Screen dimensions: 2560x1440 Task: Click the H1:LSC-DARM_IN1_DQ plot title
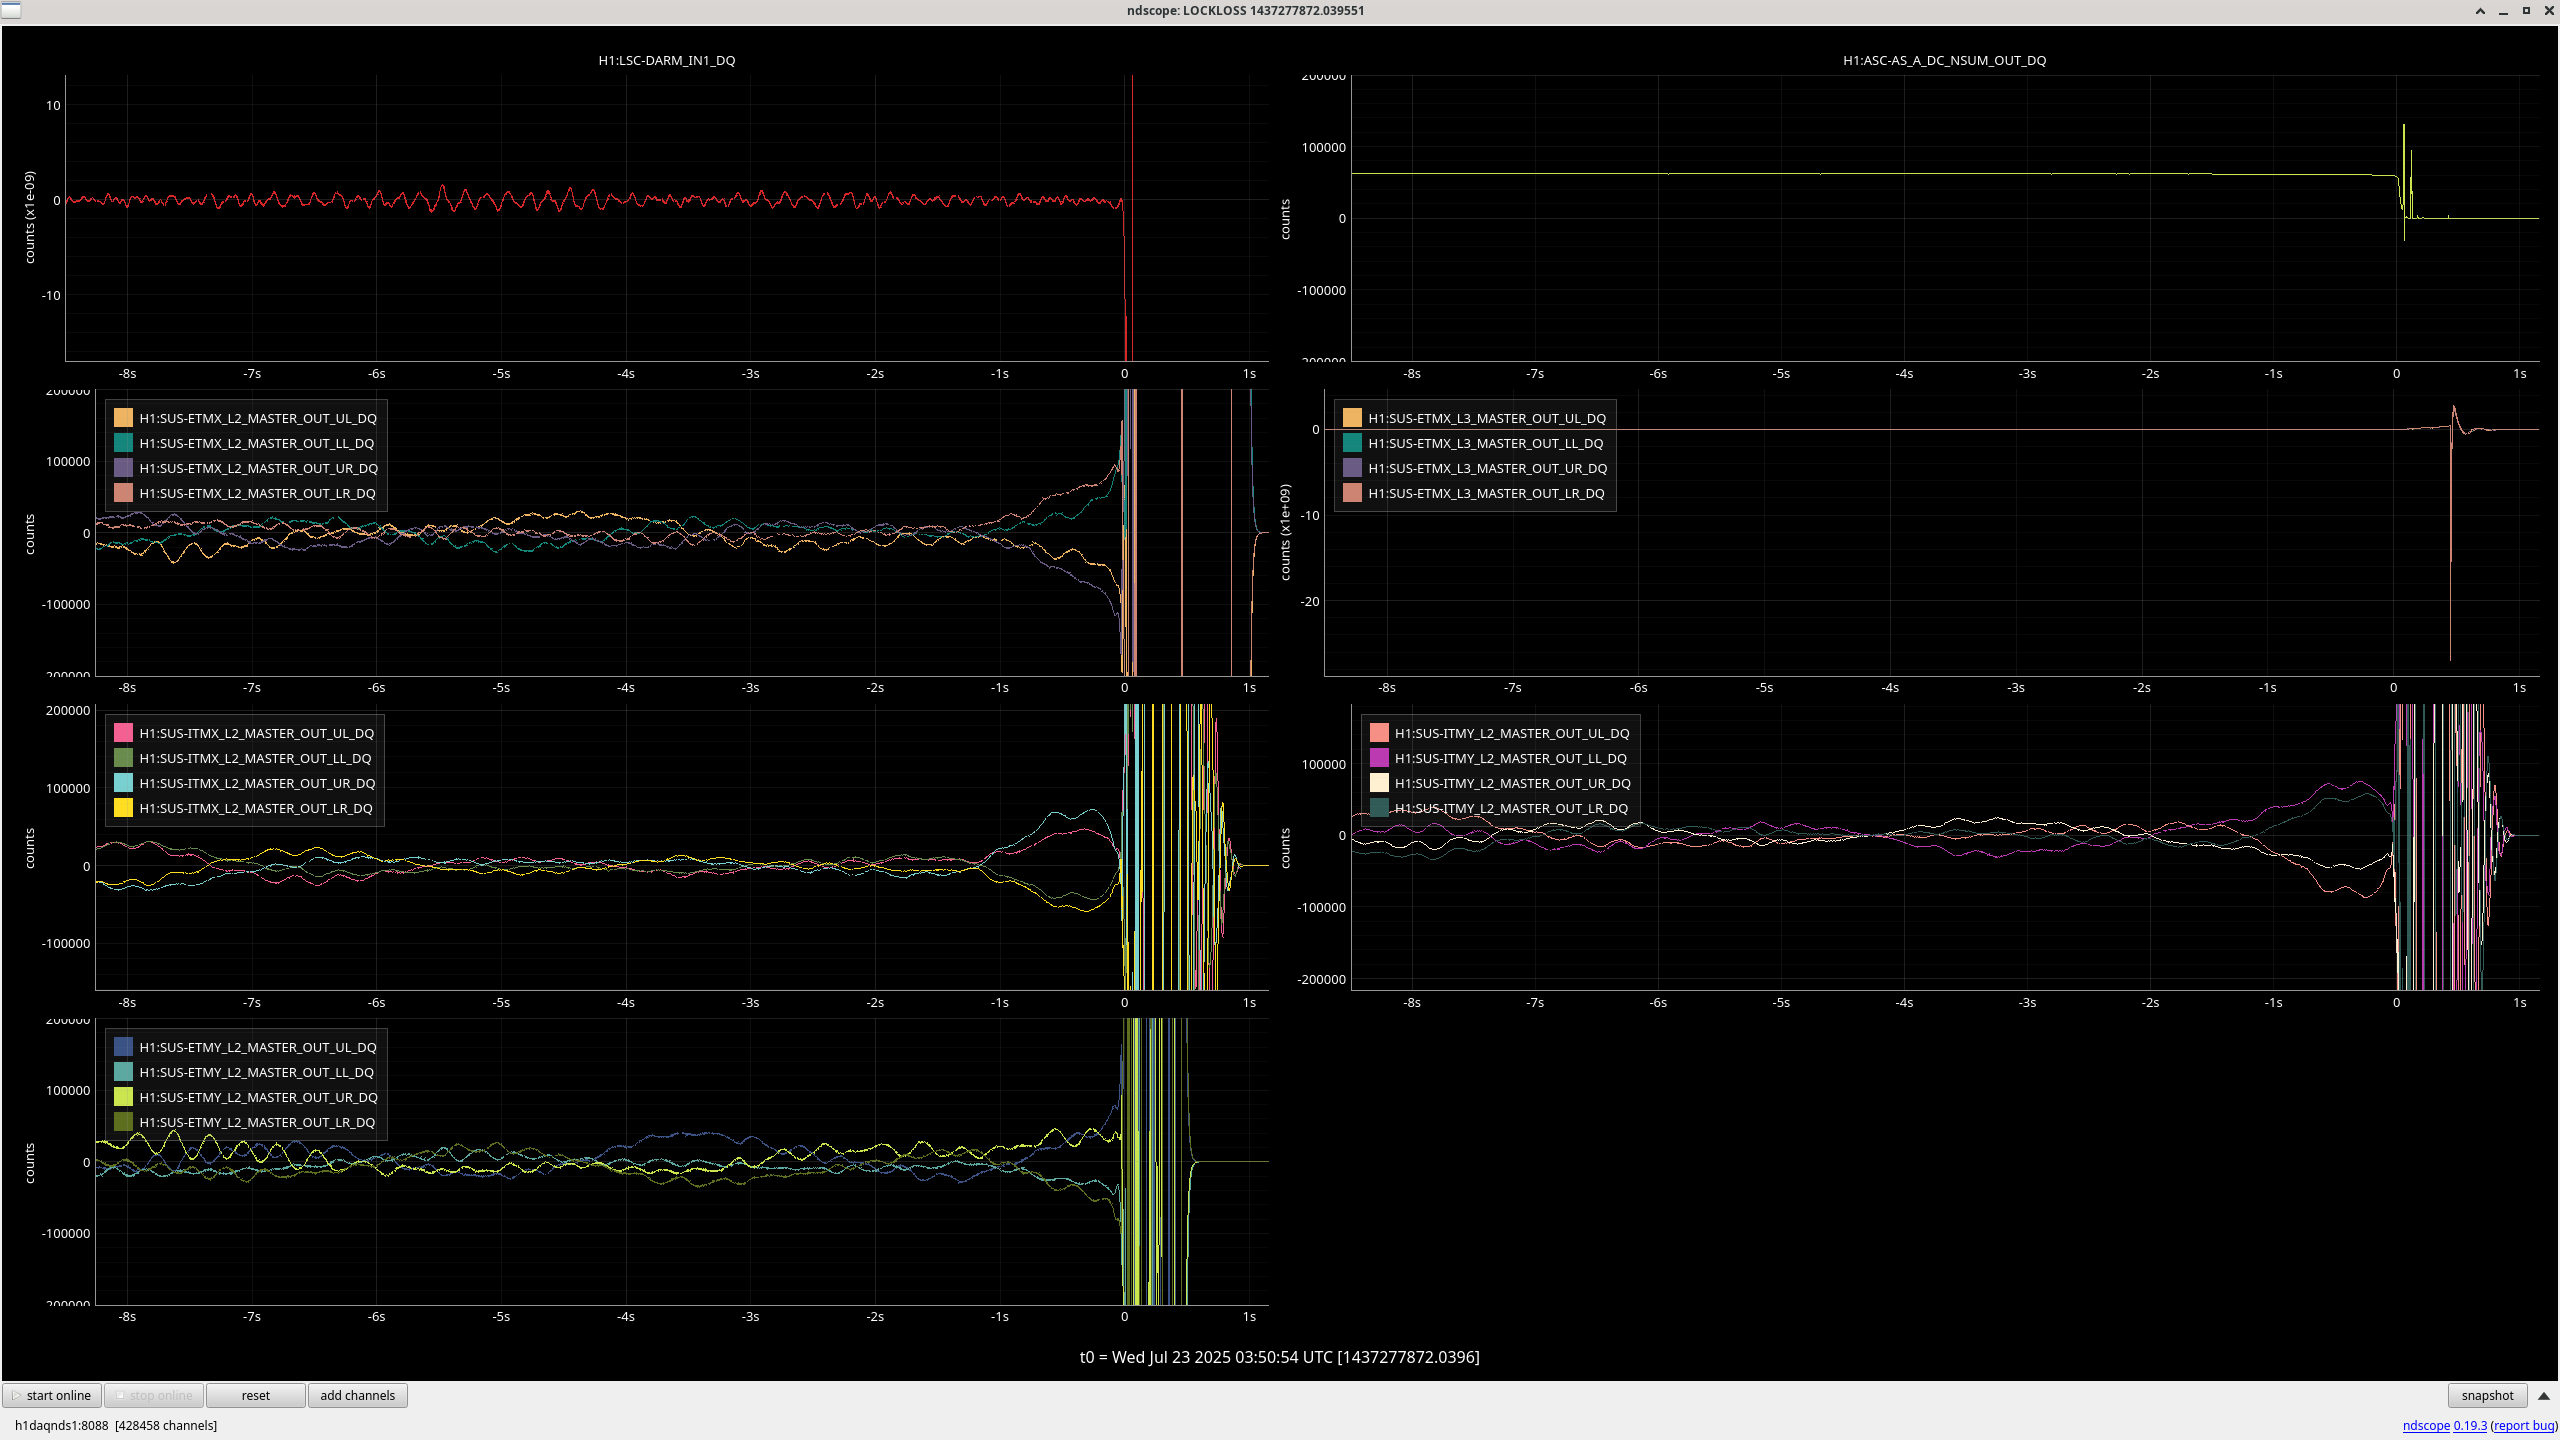[x=667, y=60]
